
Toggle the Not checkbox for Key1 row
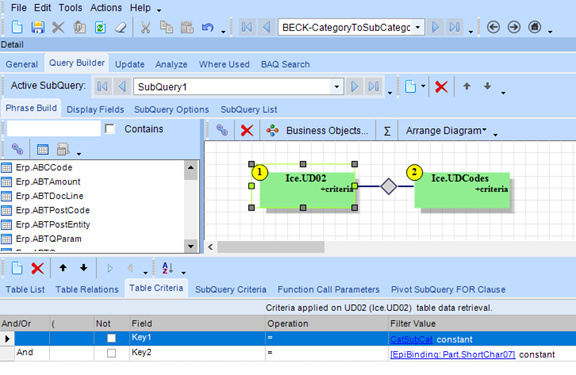(111, 338)
